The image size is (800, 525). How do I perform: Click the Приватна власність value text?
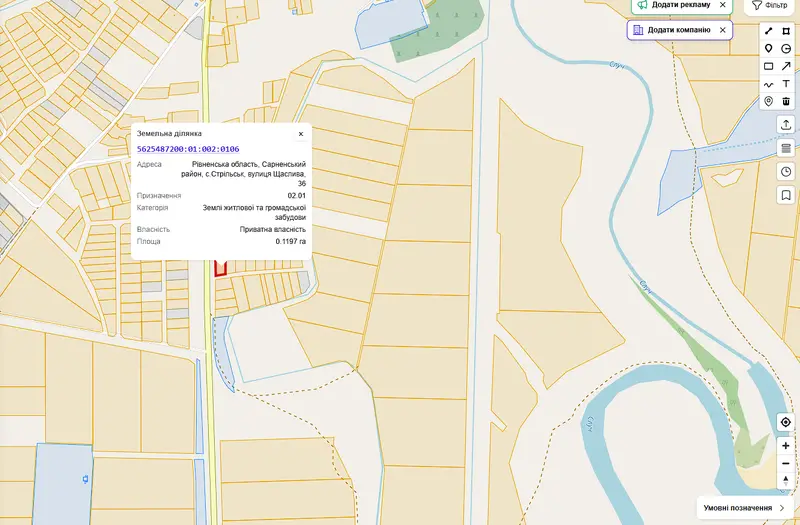[x=272, y=230]
